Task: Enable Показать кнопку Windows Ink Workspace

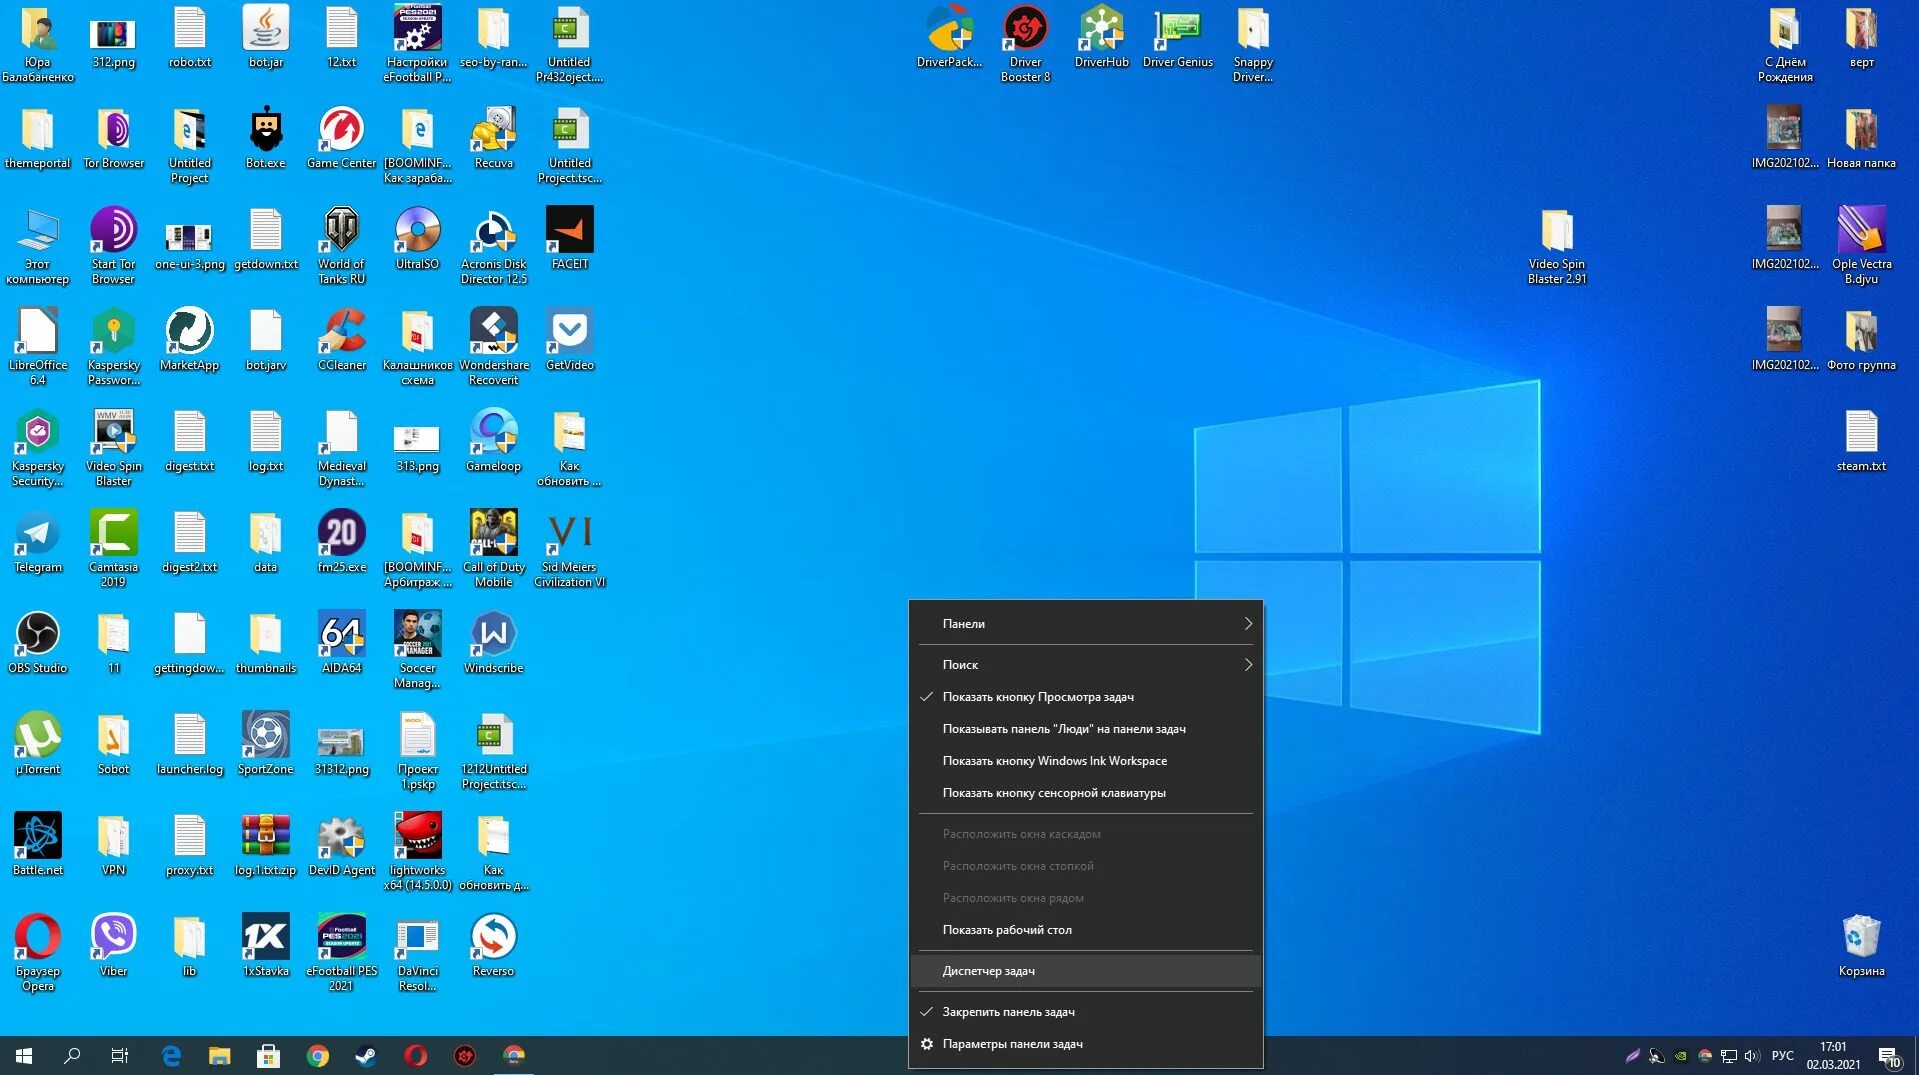Action: point(1086,761)
